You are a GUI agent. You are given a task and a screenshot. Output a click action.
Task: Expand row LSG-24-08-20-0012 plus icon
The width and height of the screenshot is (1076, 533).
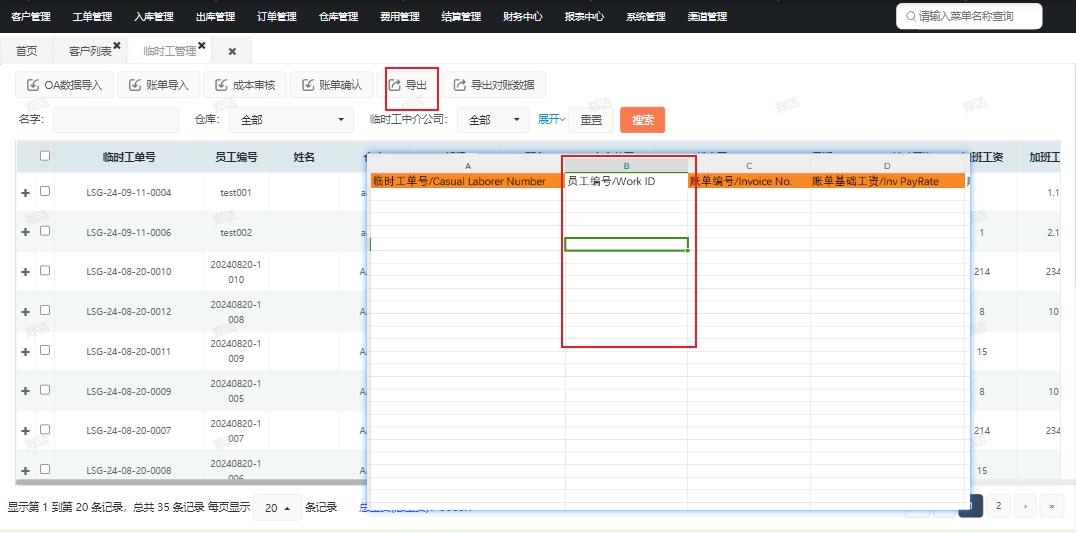[x=25, y=311]
